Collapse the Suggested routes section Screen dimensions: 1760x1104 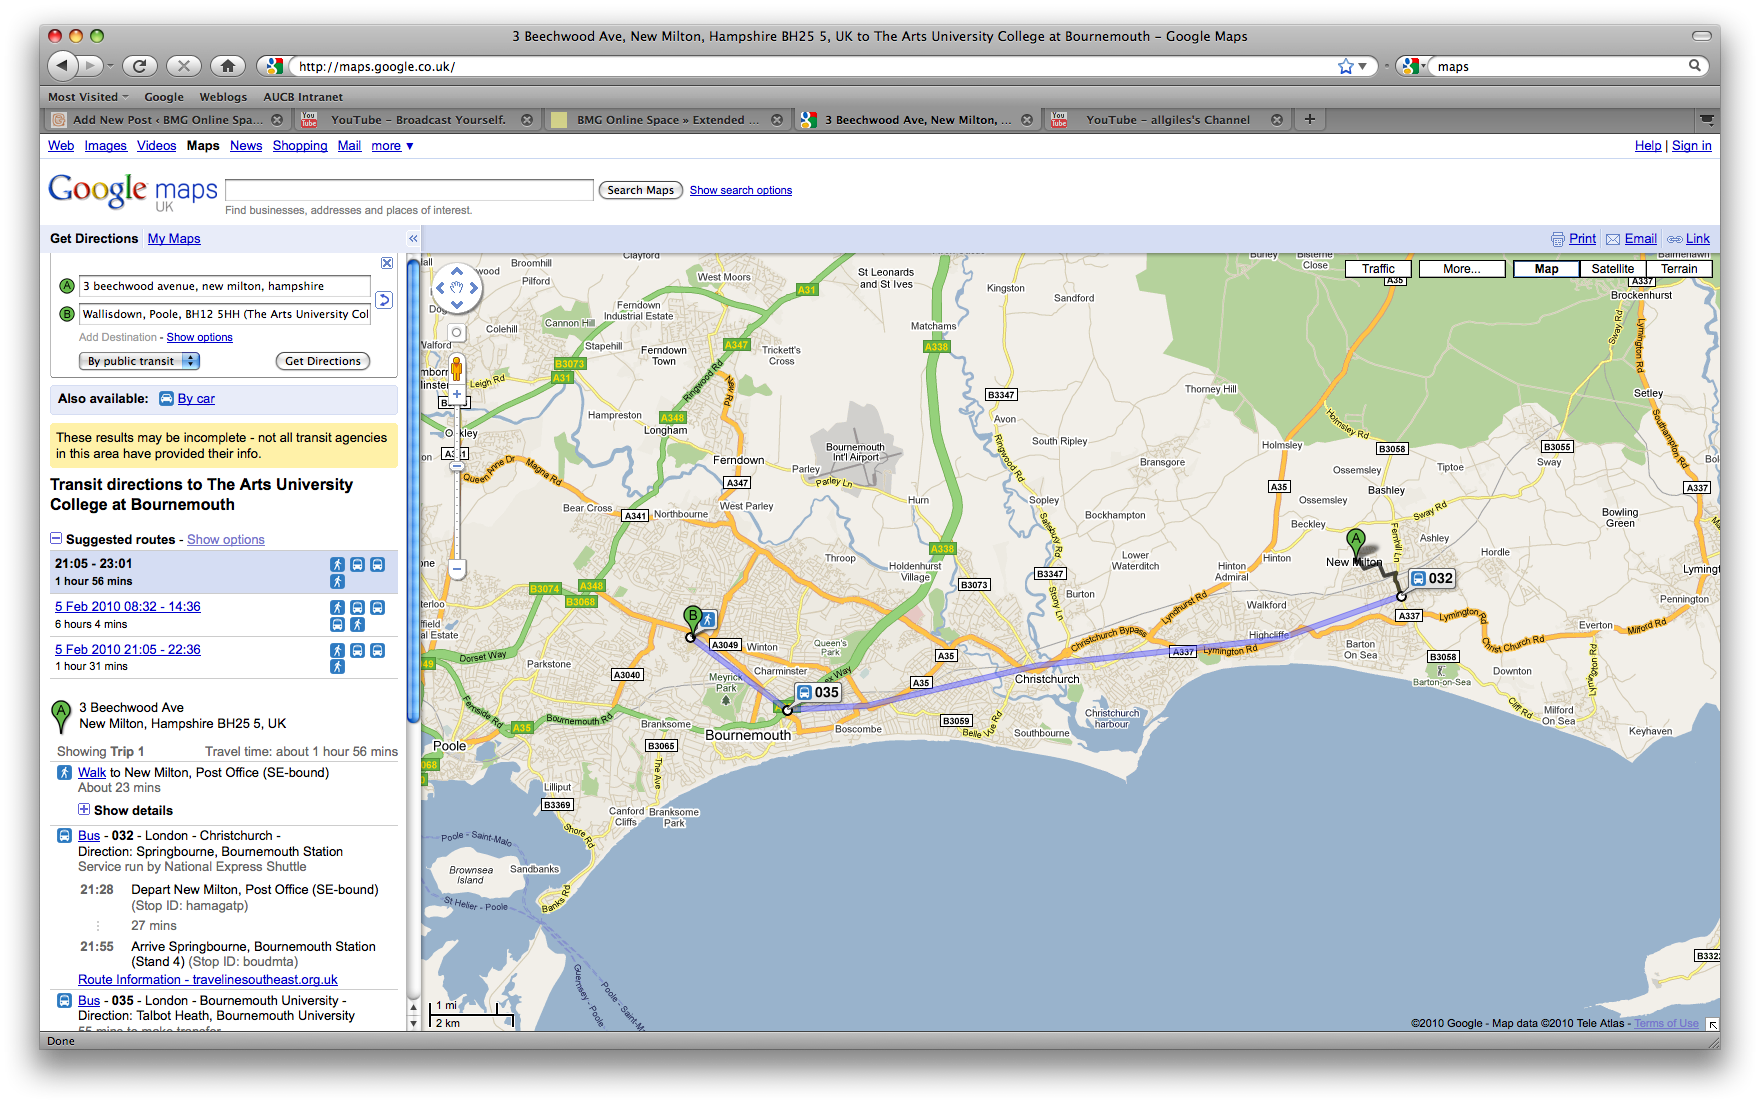56,538
